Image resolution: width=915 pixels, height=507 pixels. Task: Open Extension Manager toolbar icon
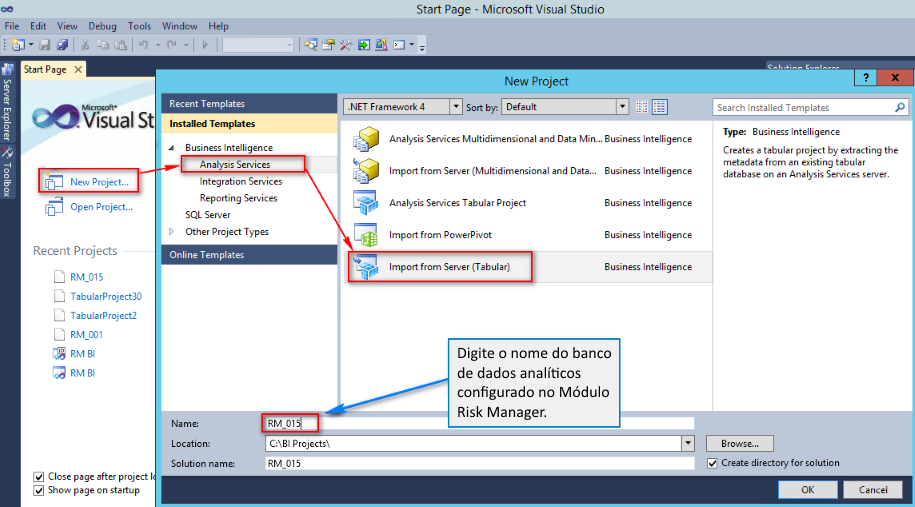pyautogui.click(x=381, y=45)
